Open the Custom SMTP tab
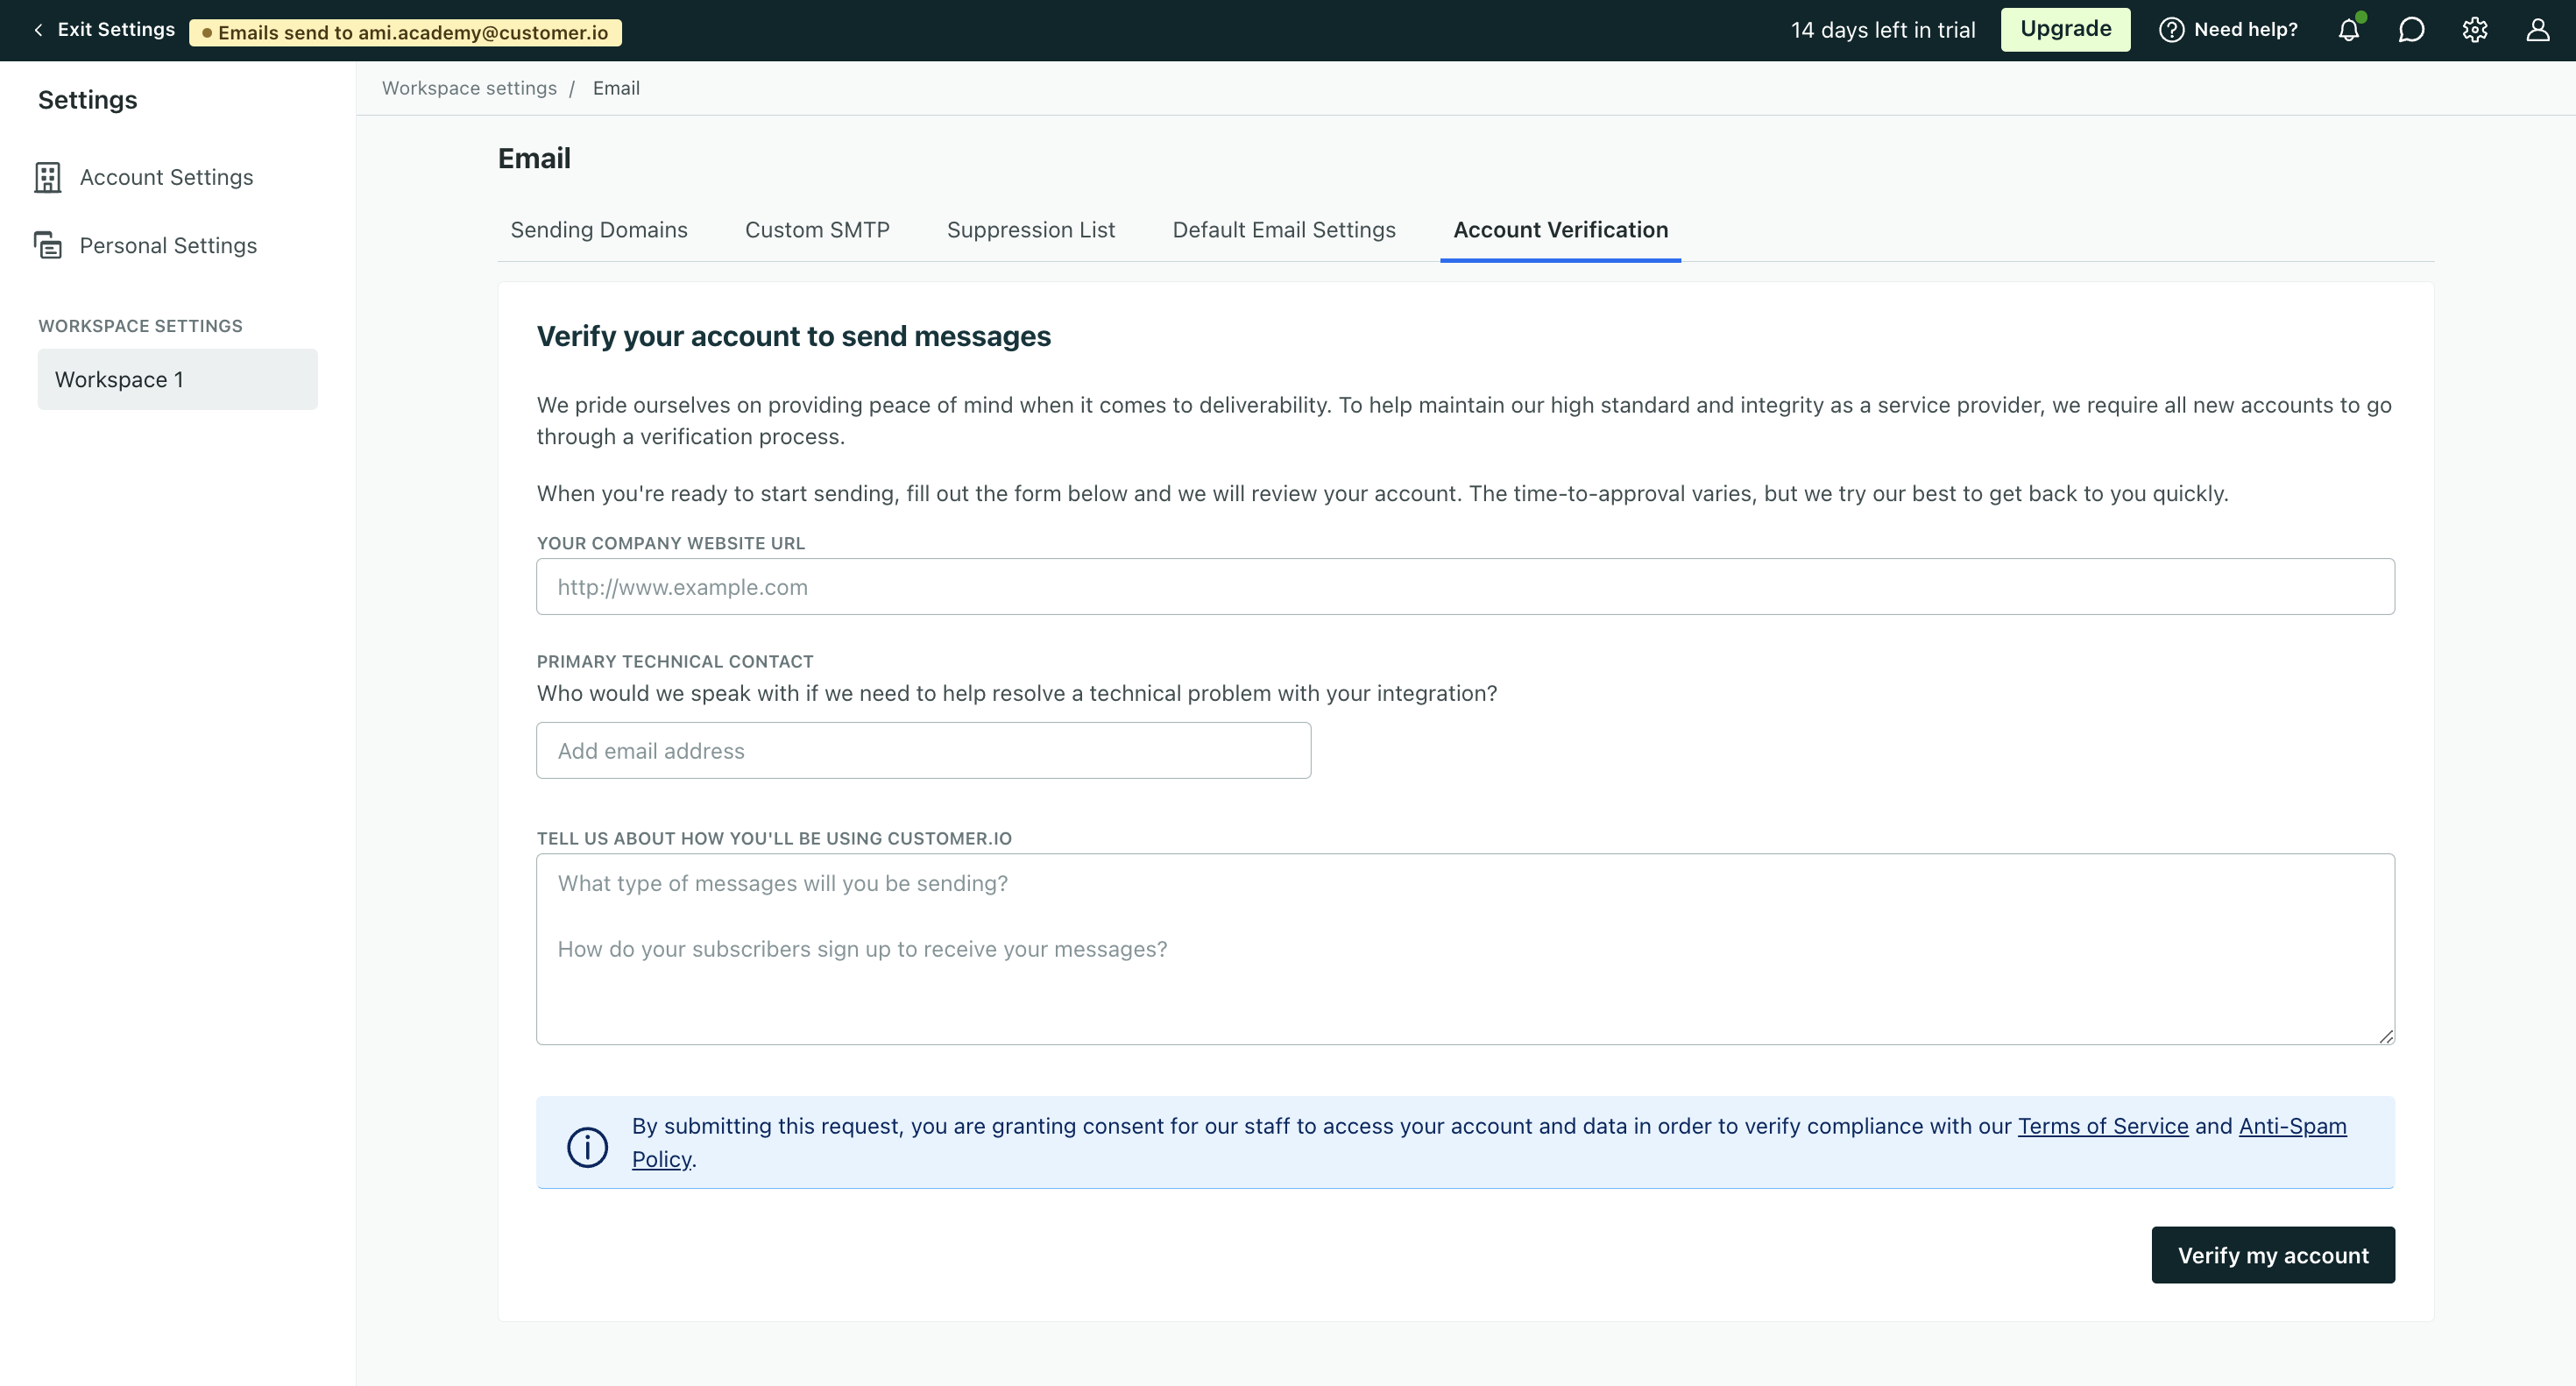 [816, 230]
